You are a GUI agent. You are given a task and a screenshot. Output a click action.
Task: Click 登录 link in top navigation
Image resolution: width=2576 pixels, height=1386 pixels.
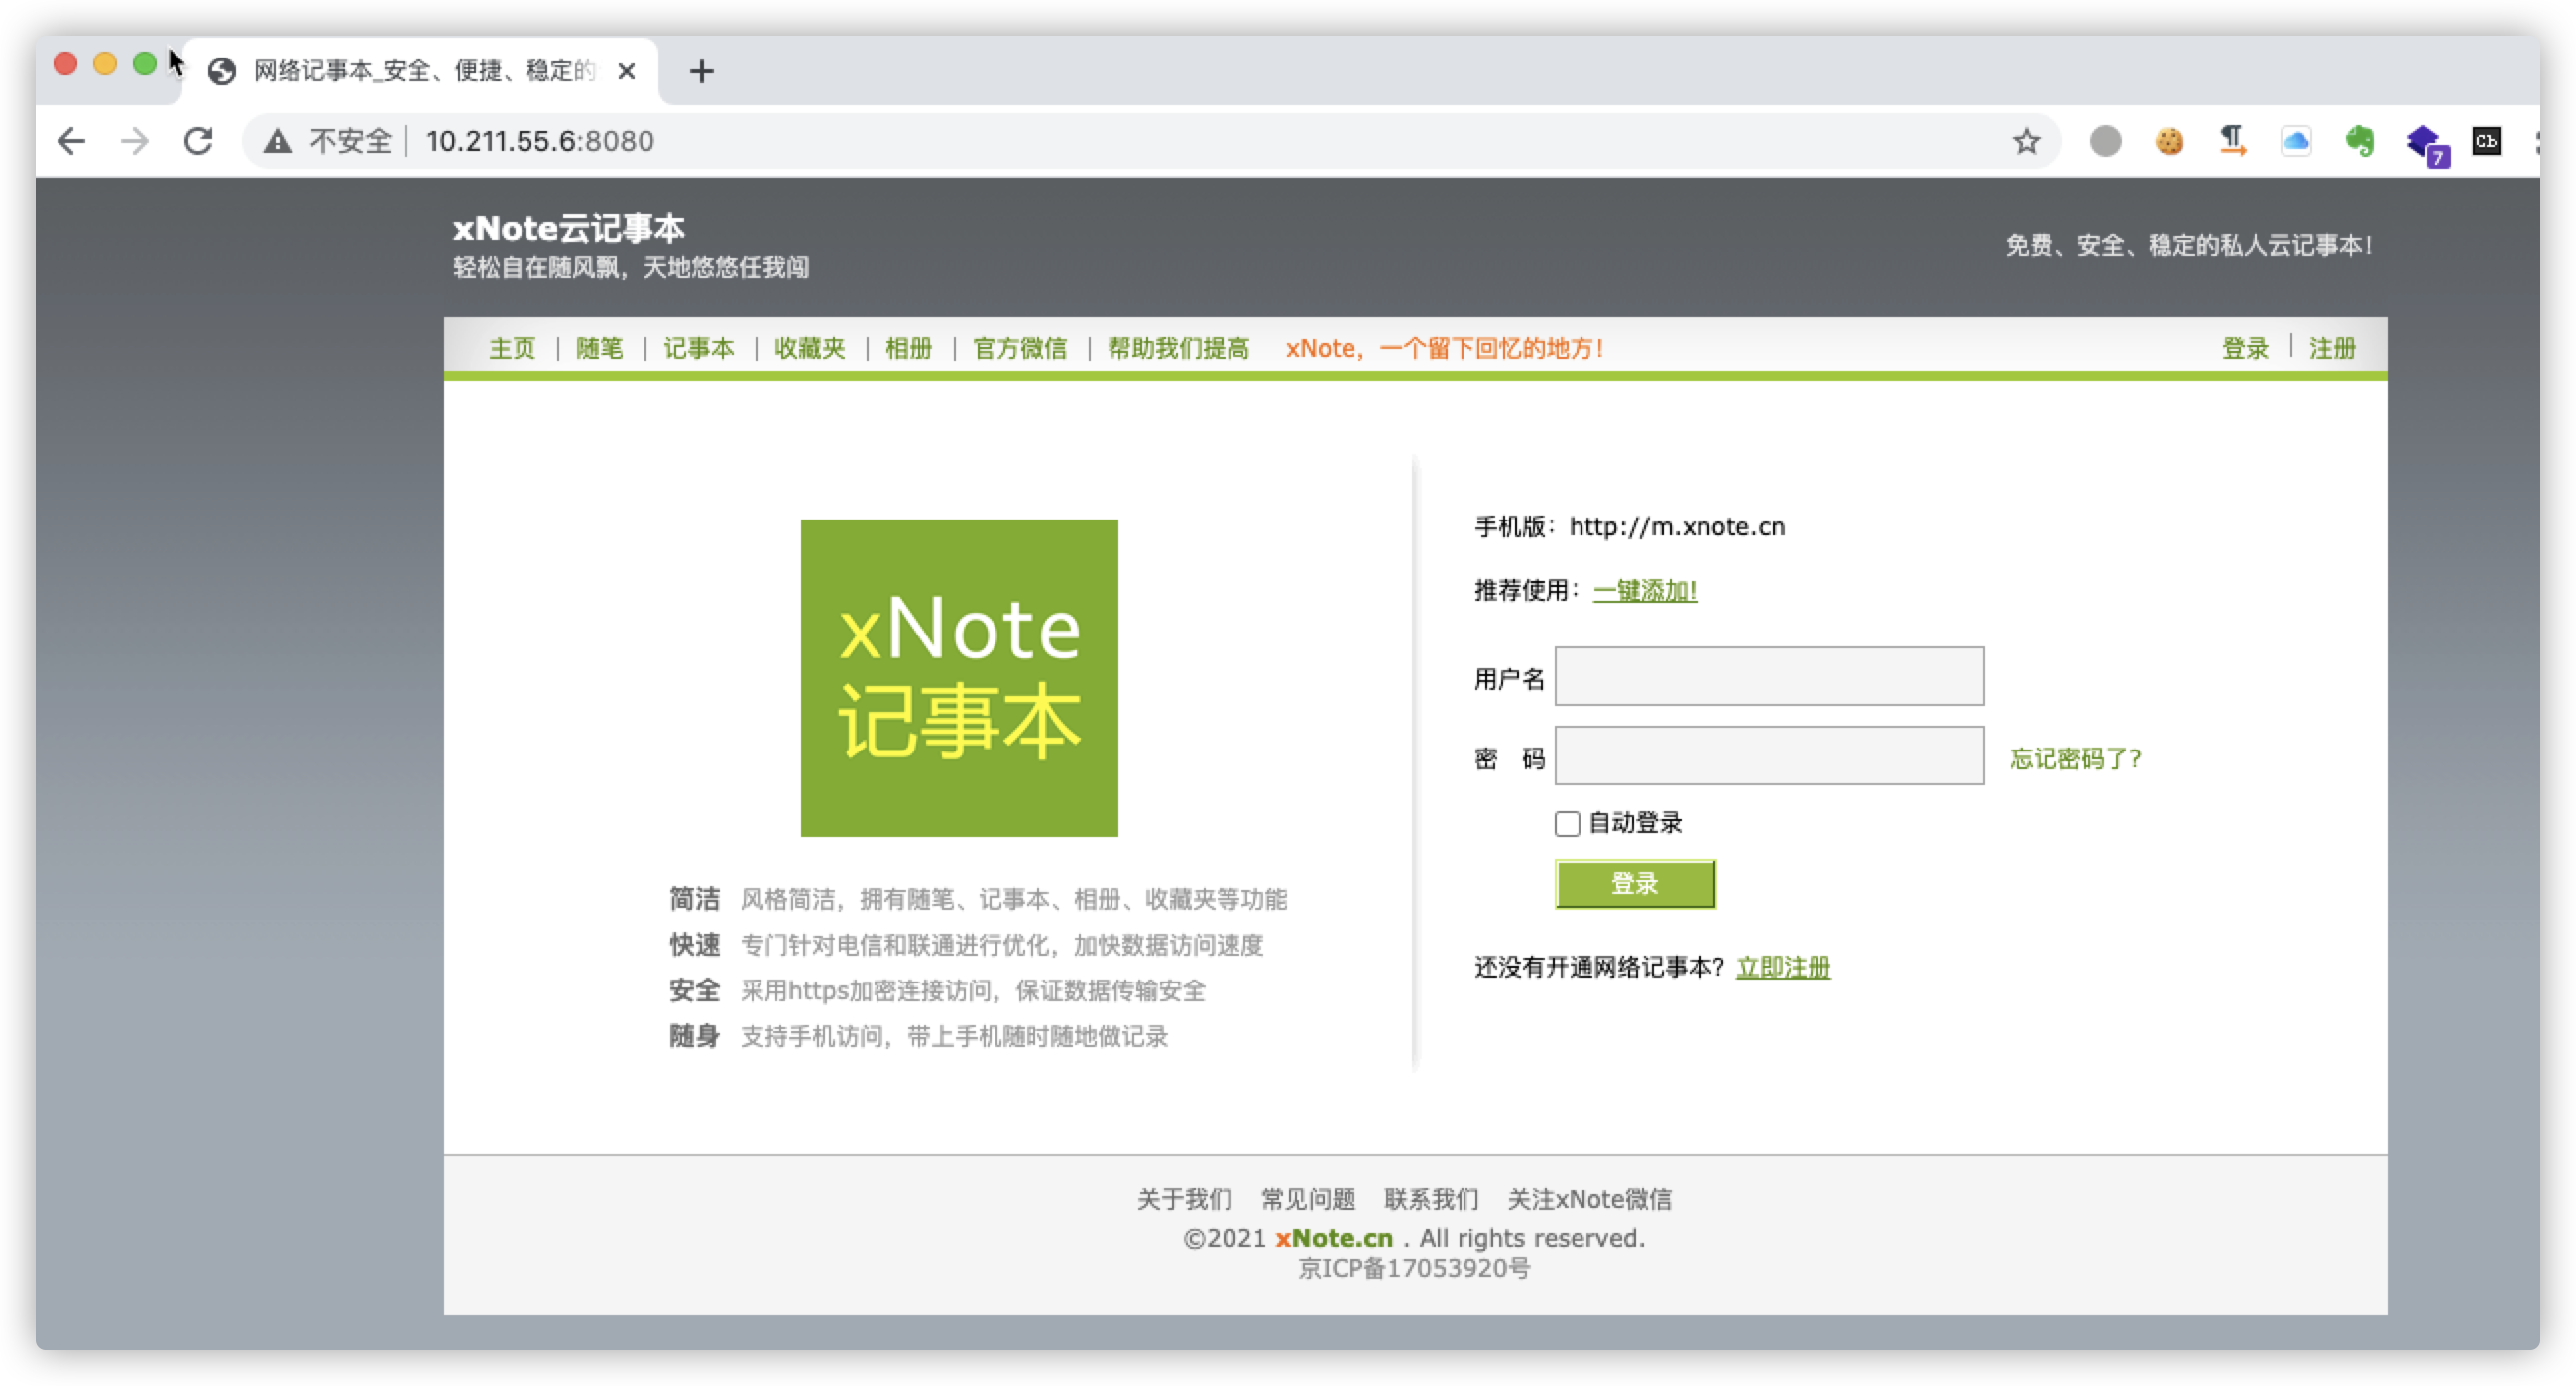(x=2245, y=348)
